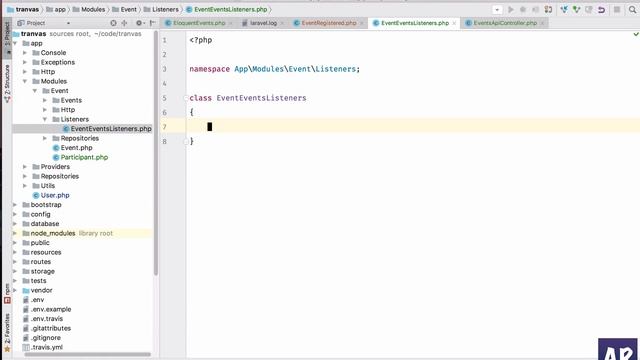Click the VCS Show History icon

[589, 9]
